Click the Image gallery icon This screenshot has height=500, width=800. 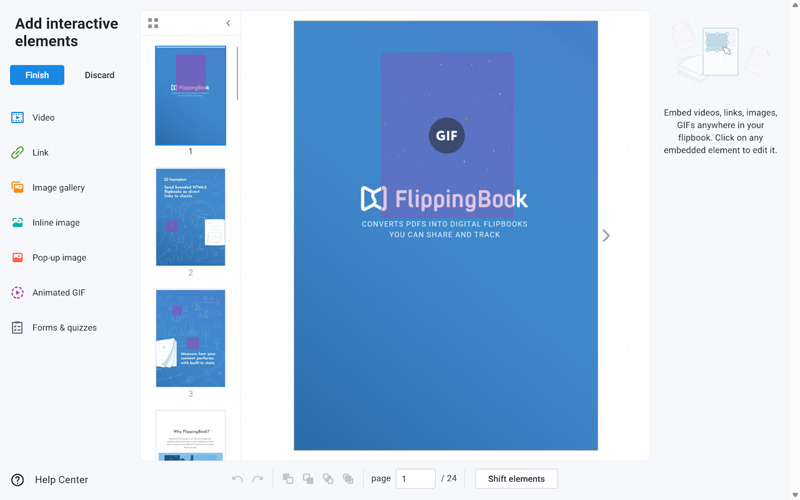point(17,187)
